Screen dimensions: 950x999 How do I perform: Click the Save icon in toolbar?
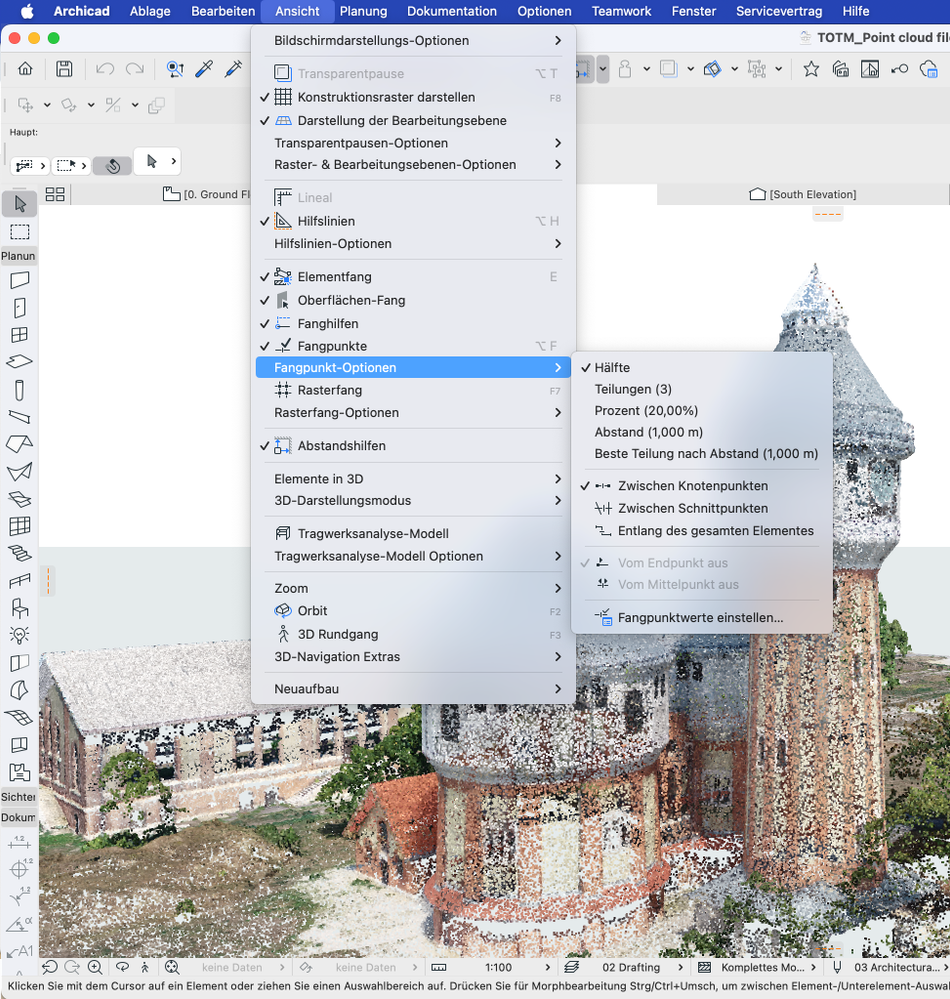click(64, 69)
